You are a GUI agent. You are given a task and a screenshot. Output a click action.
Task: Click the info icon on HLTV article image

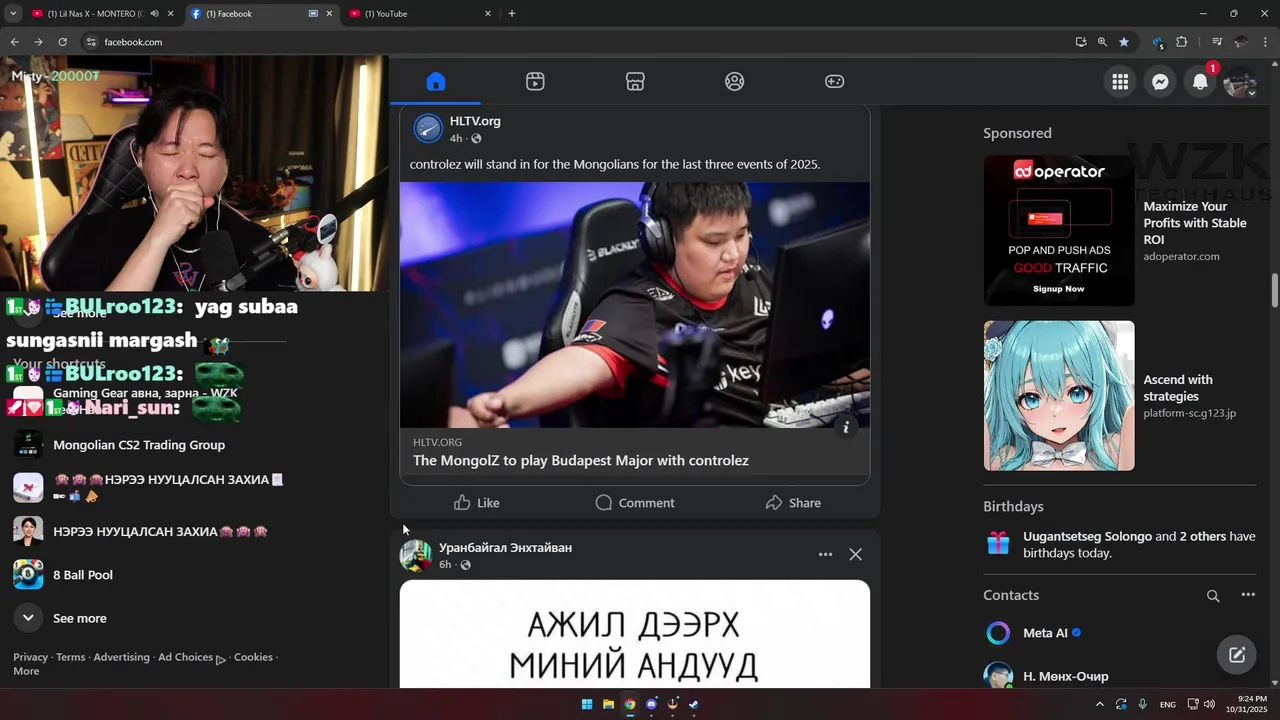(846, 427)
